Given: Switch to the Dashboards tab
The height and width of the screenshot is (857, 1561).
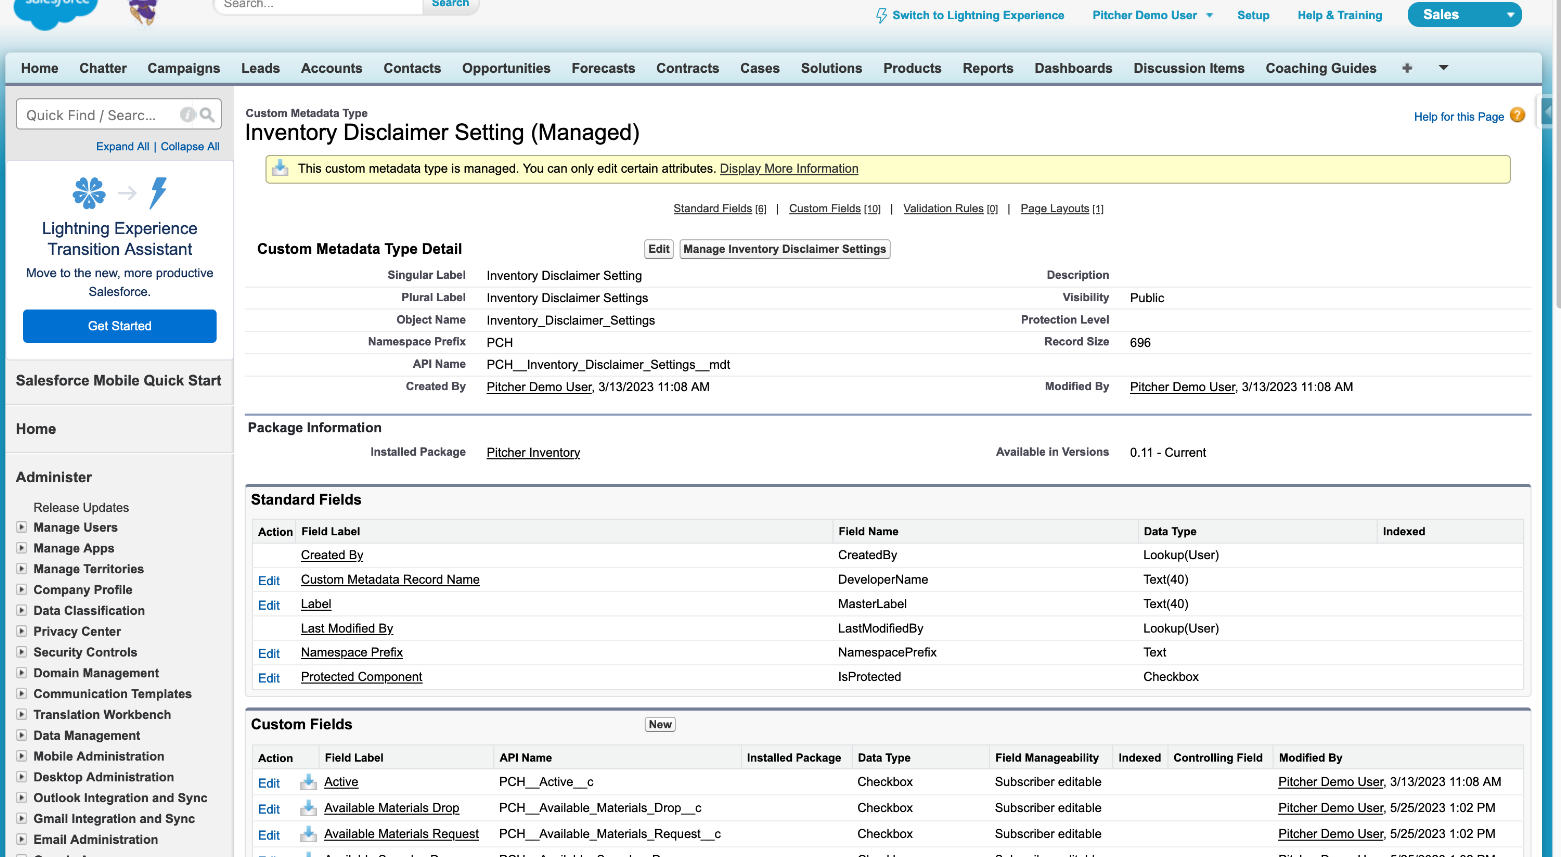Looking at the screenshot, I should click(x=1073, y=68).
